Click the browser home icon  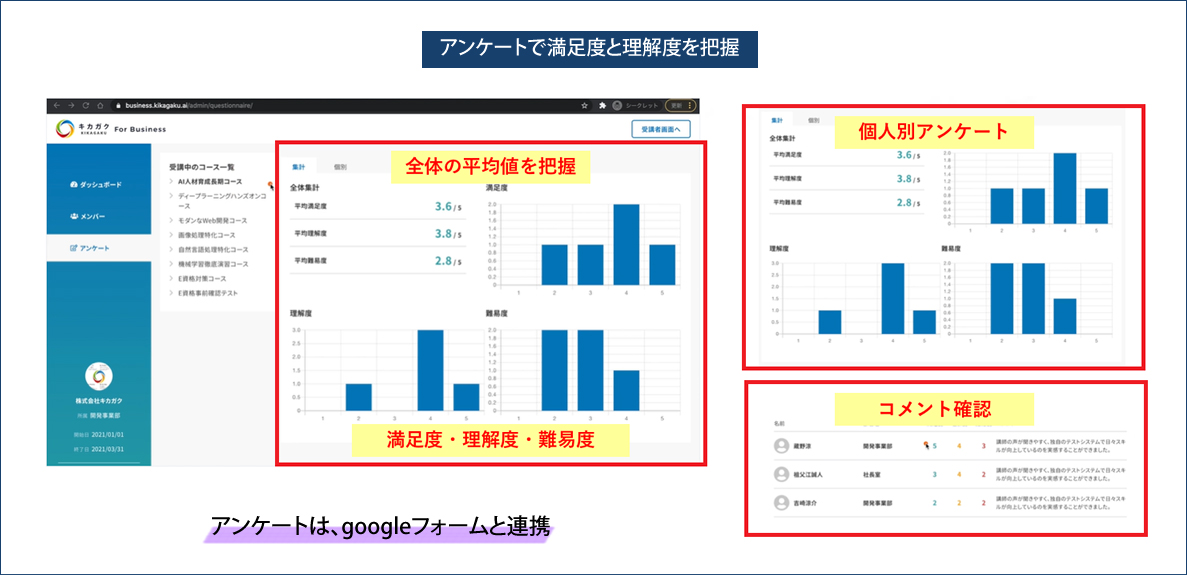tap(102, 106)
